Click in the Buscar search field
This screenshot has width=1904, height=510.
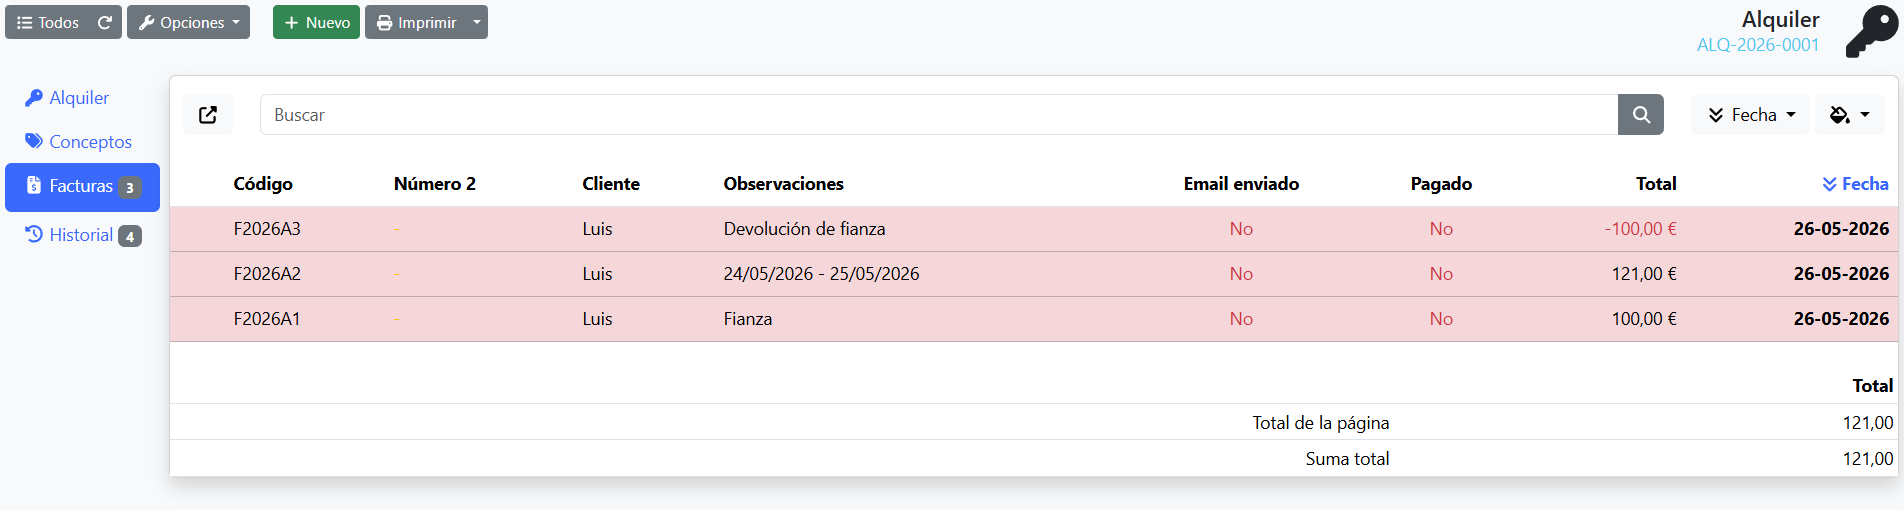click(x=939, y=115)
